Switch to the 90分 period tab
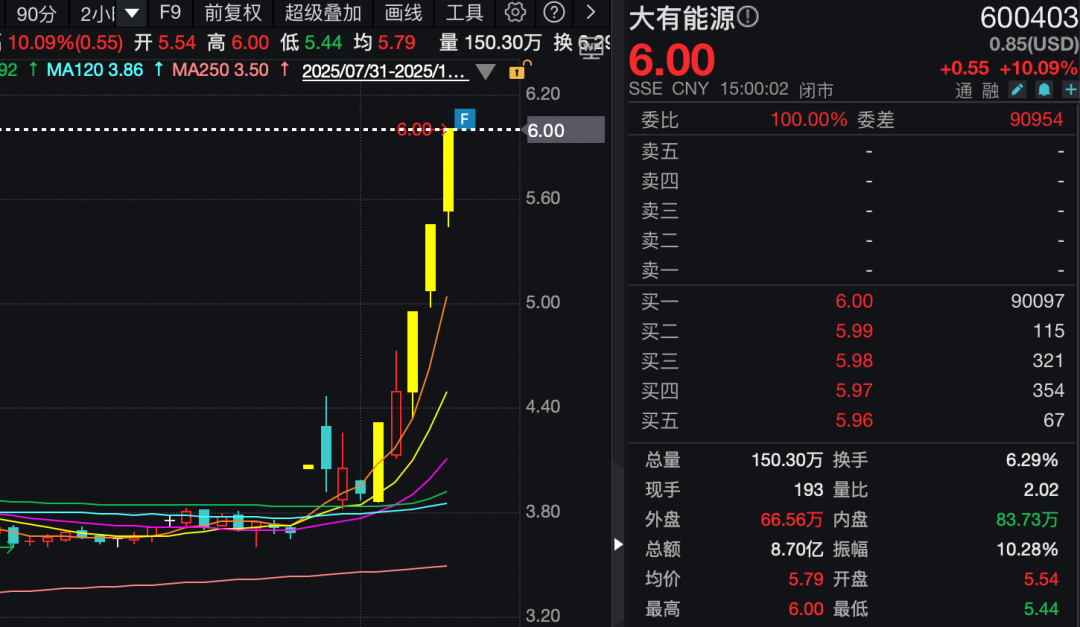This screenshot has height=627, width=1080. click(37, 13)
